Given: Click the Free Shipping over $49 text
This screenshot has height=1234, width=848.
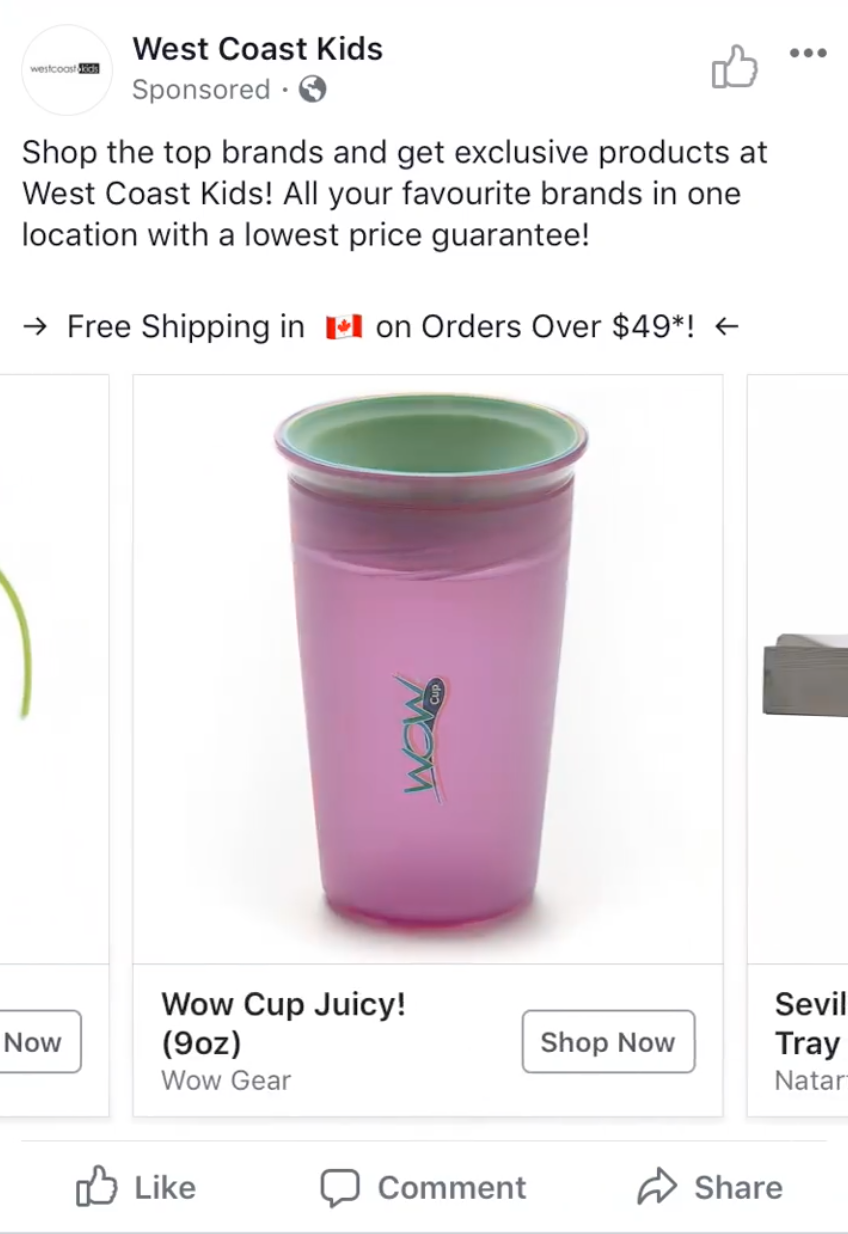Looking at the screenshot, I should (380, 327).
